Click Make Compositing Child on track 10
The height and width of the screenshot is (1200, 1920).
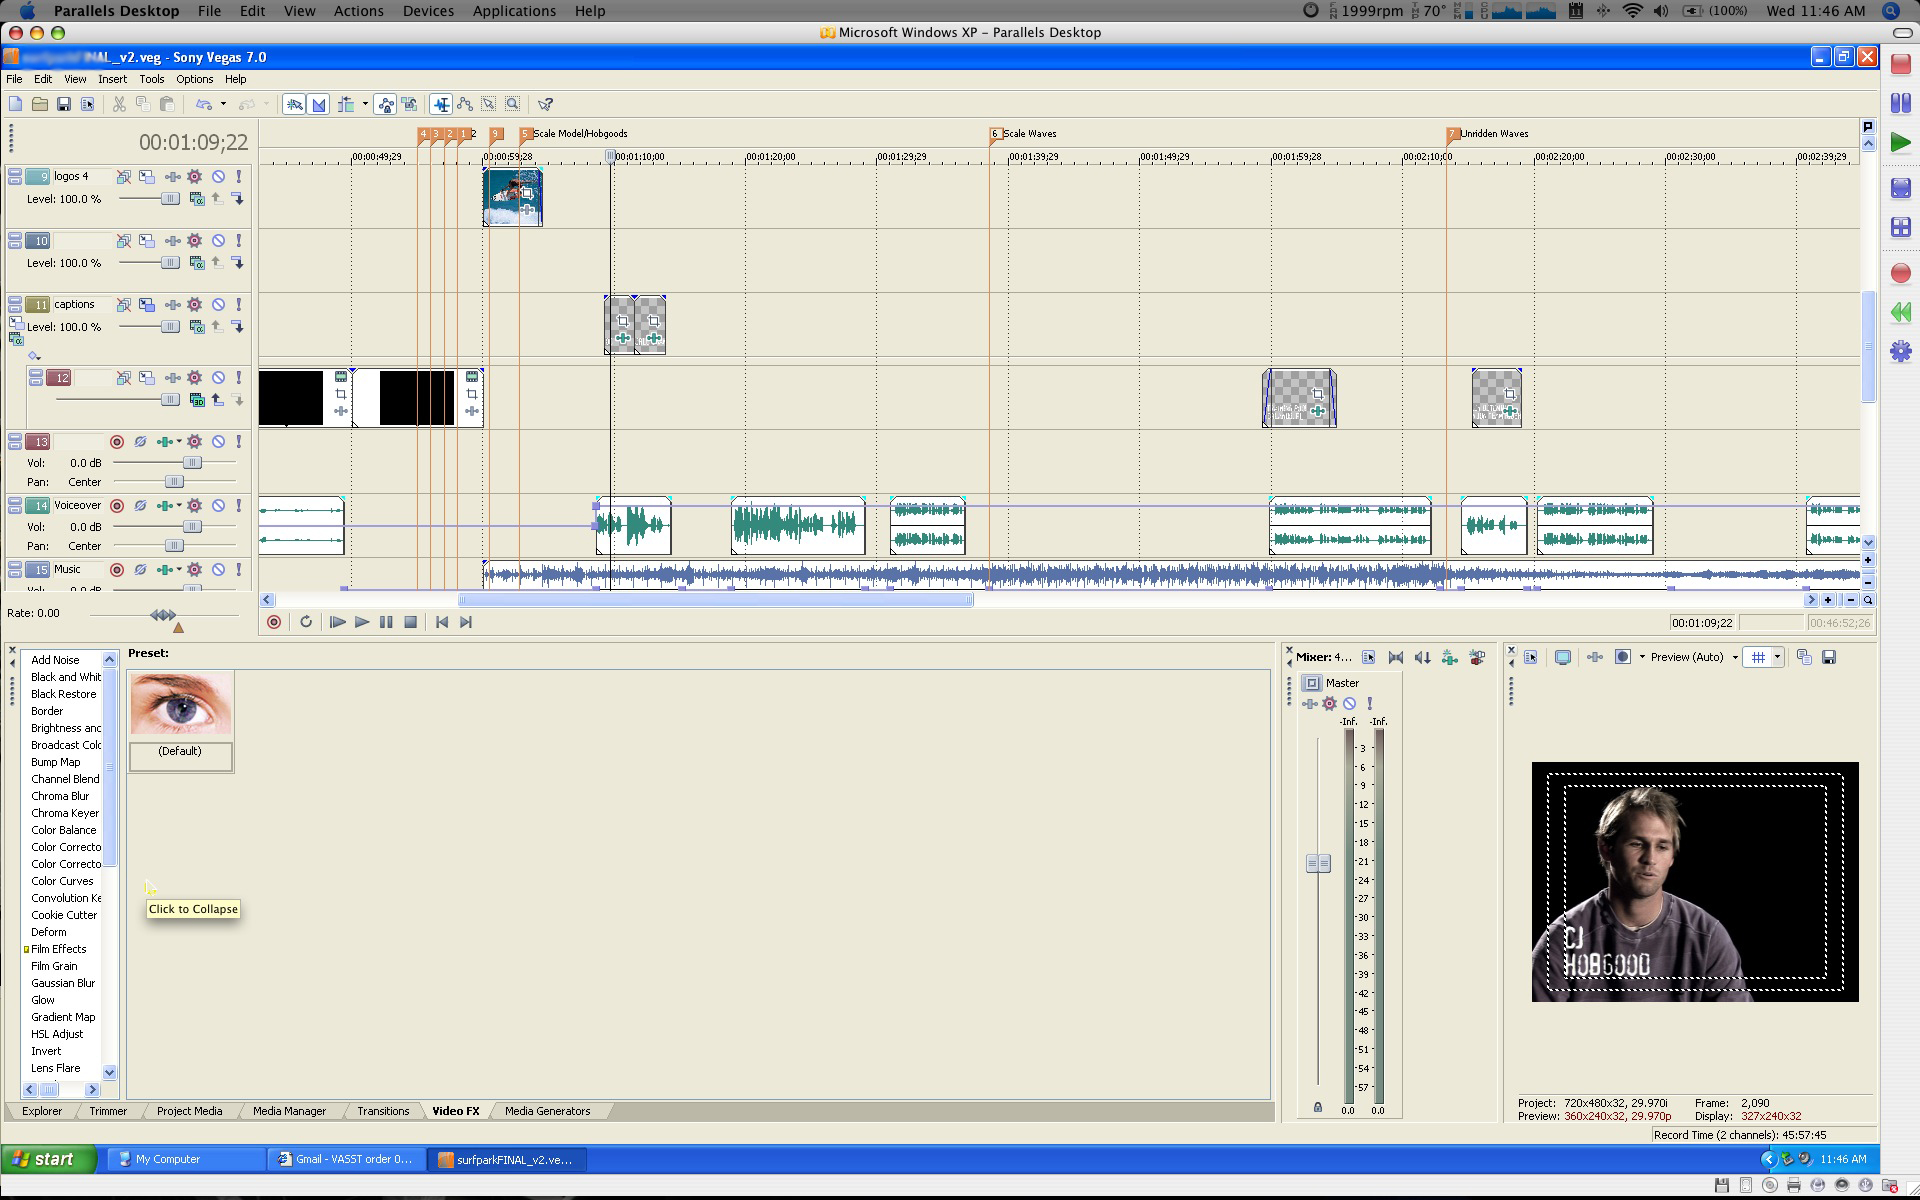pos(238,263)
